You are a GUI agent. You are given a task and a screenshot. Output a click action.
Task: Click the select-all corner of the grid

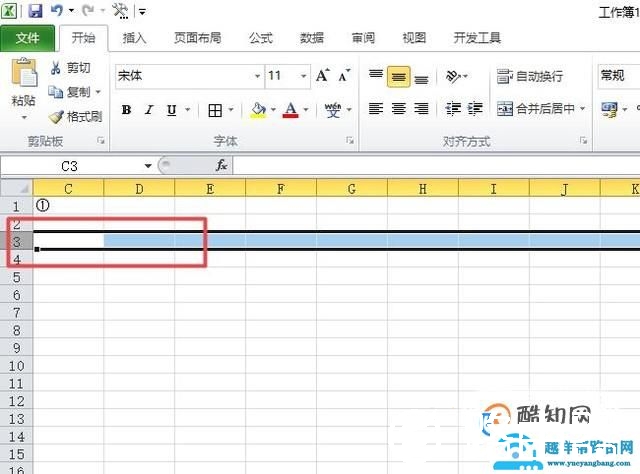coord(16,188)
